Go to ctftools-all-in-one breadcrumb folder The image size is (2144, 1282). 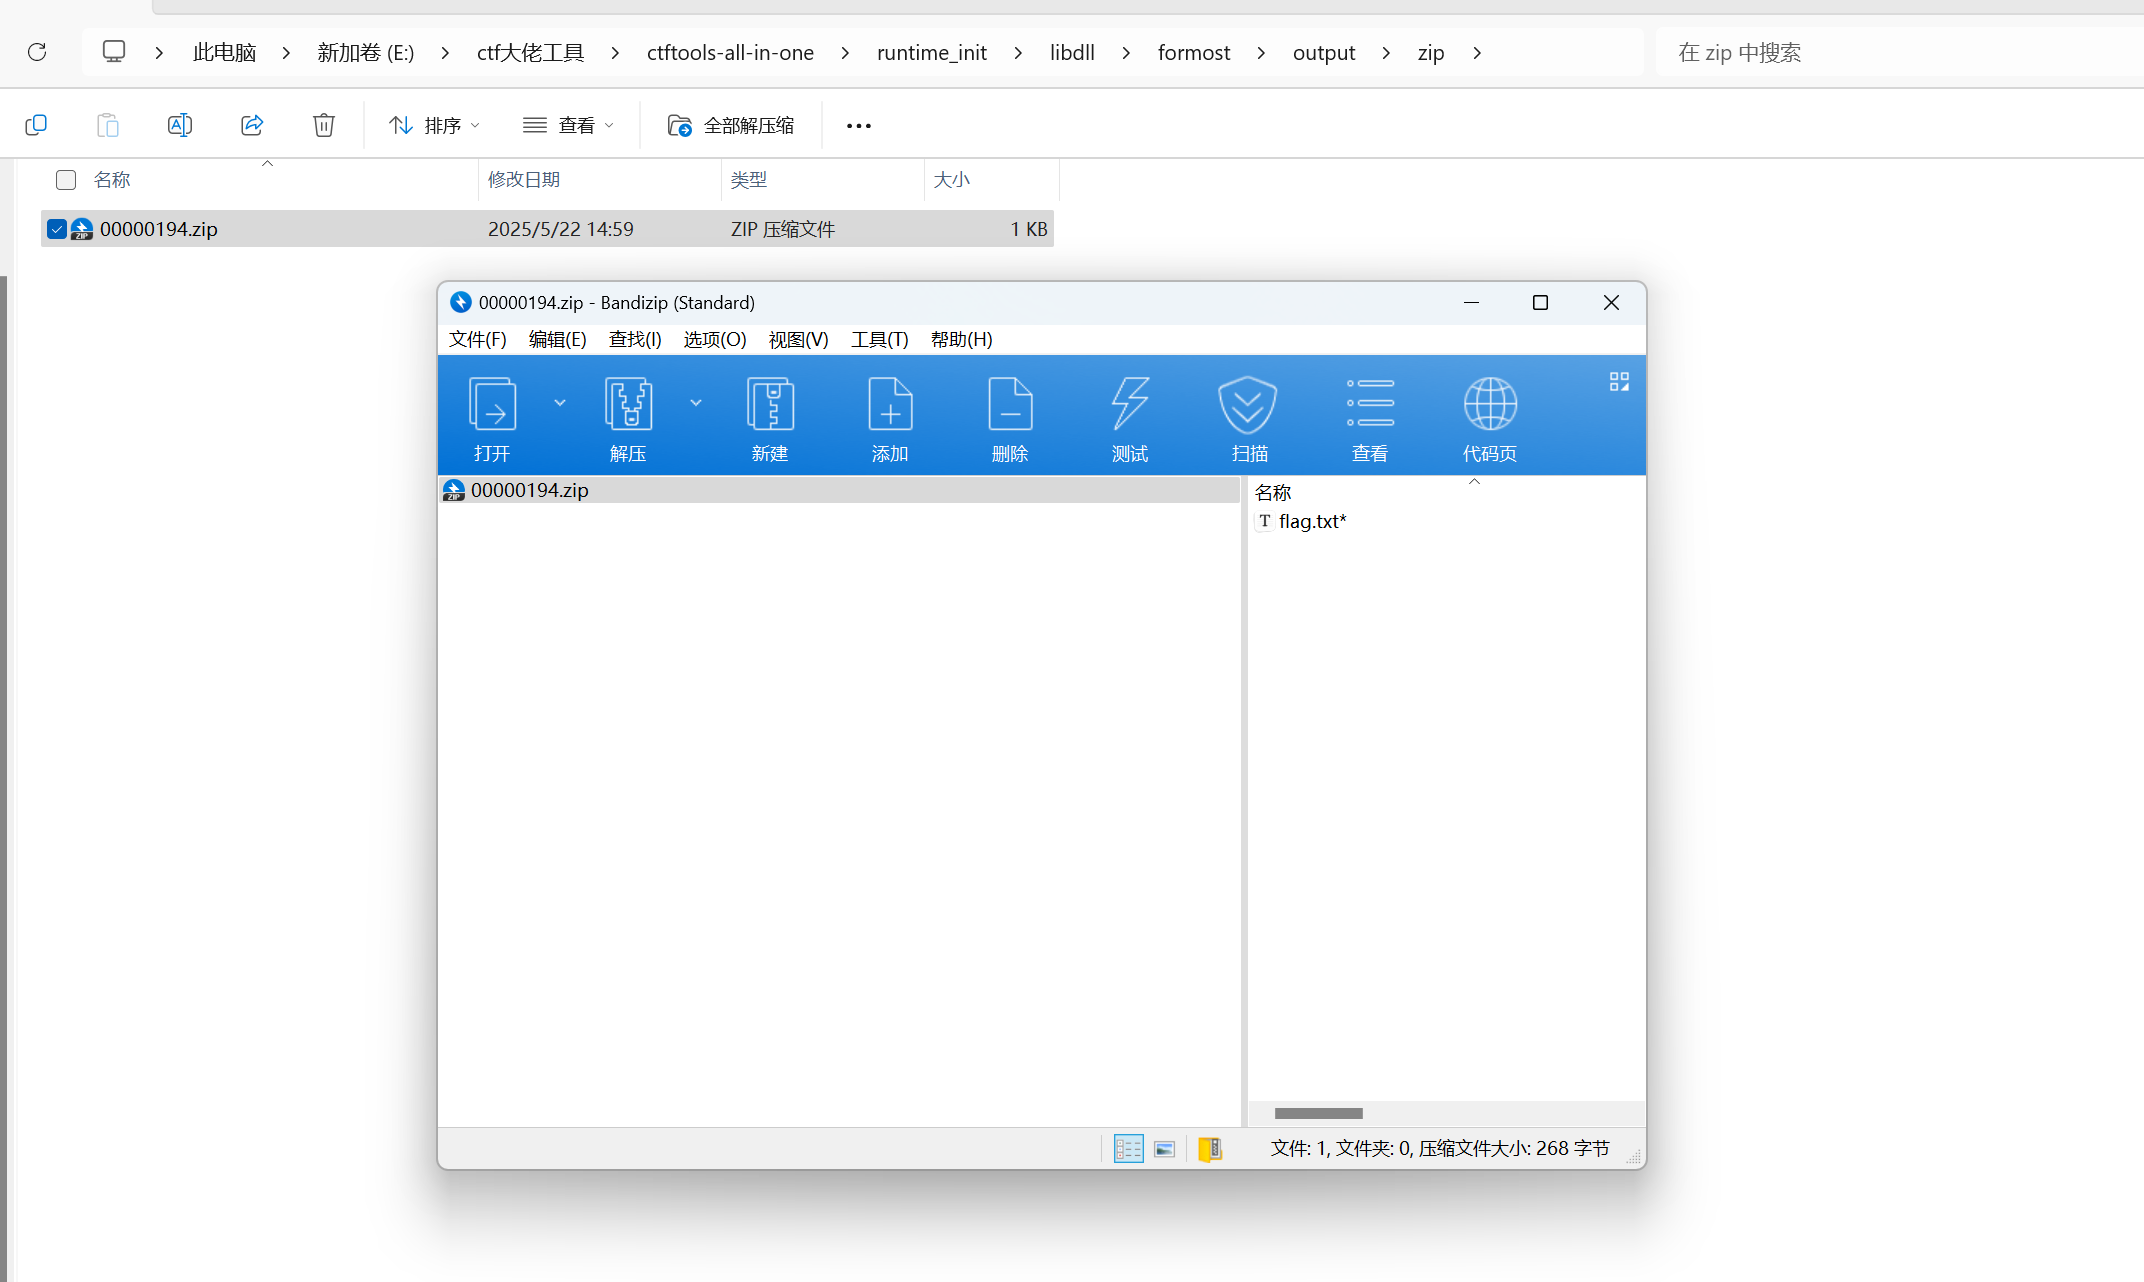730,53
